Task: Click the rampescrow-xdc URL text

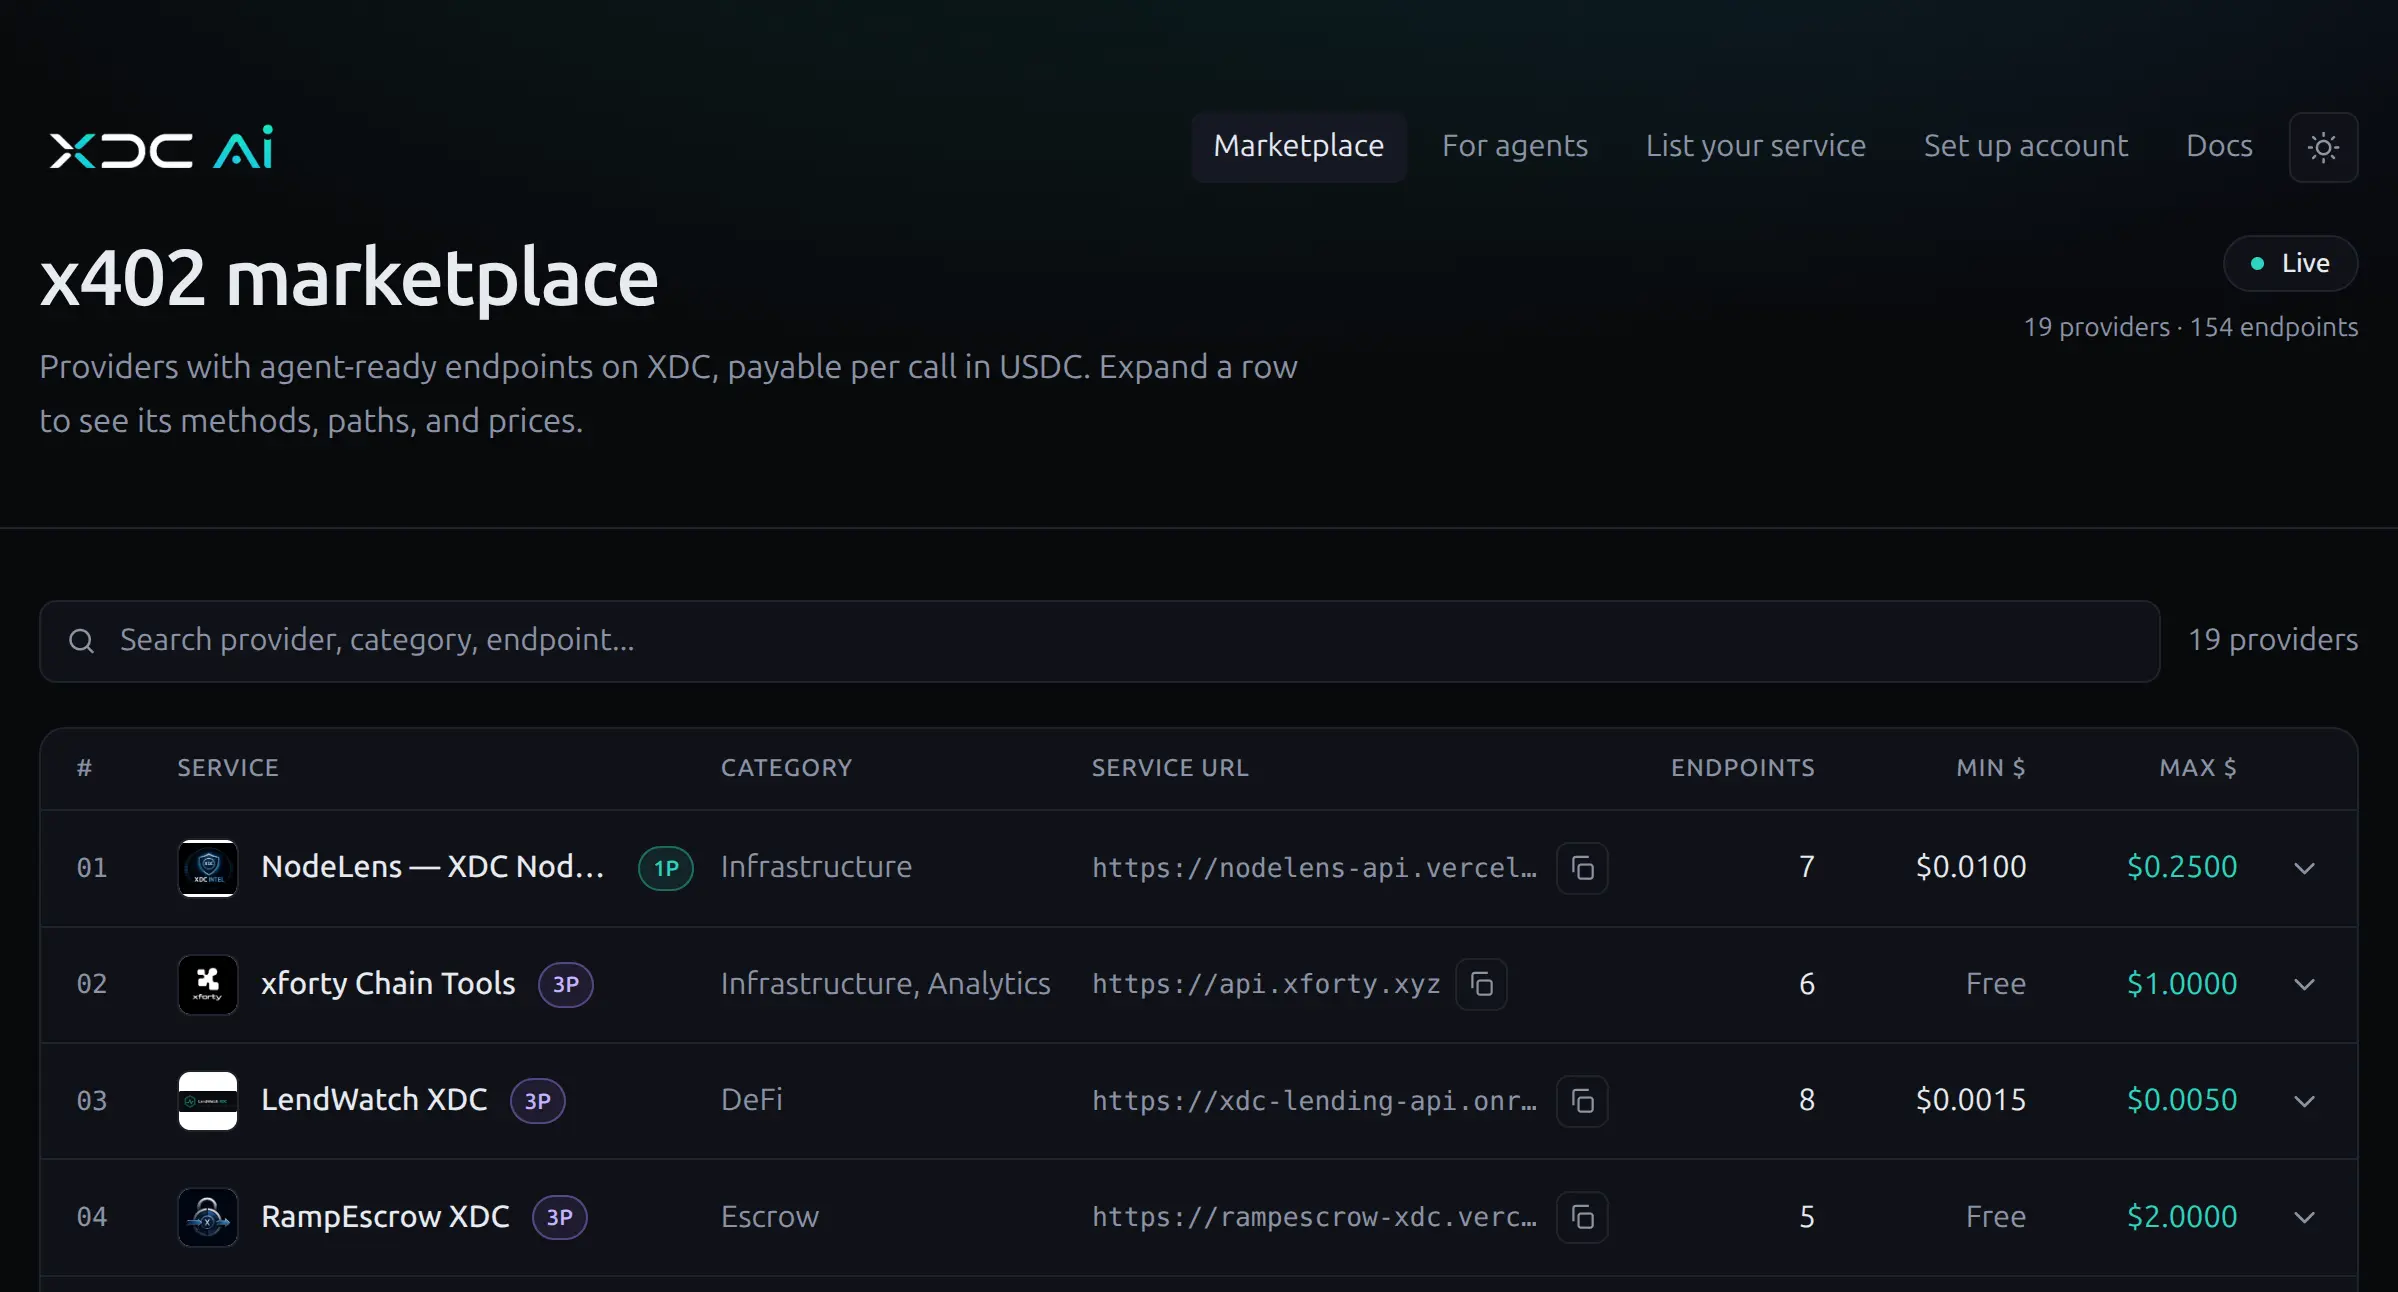Action: coord(1314,1218)
